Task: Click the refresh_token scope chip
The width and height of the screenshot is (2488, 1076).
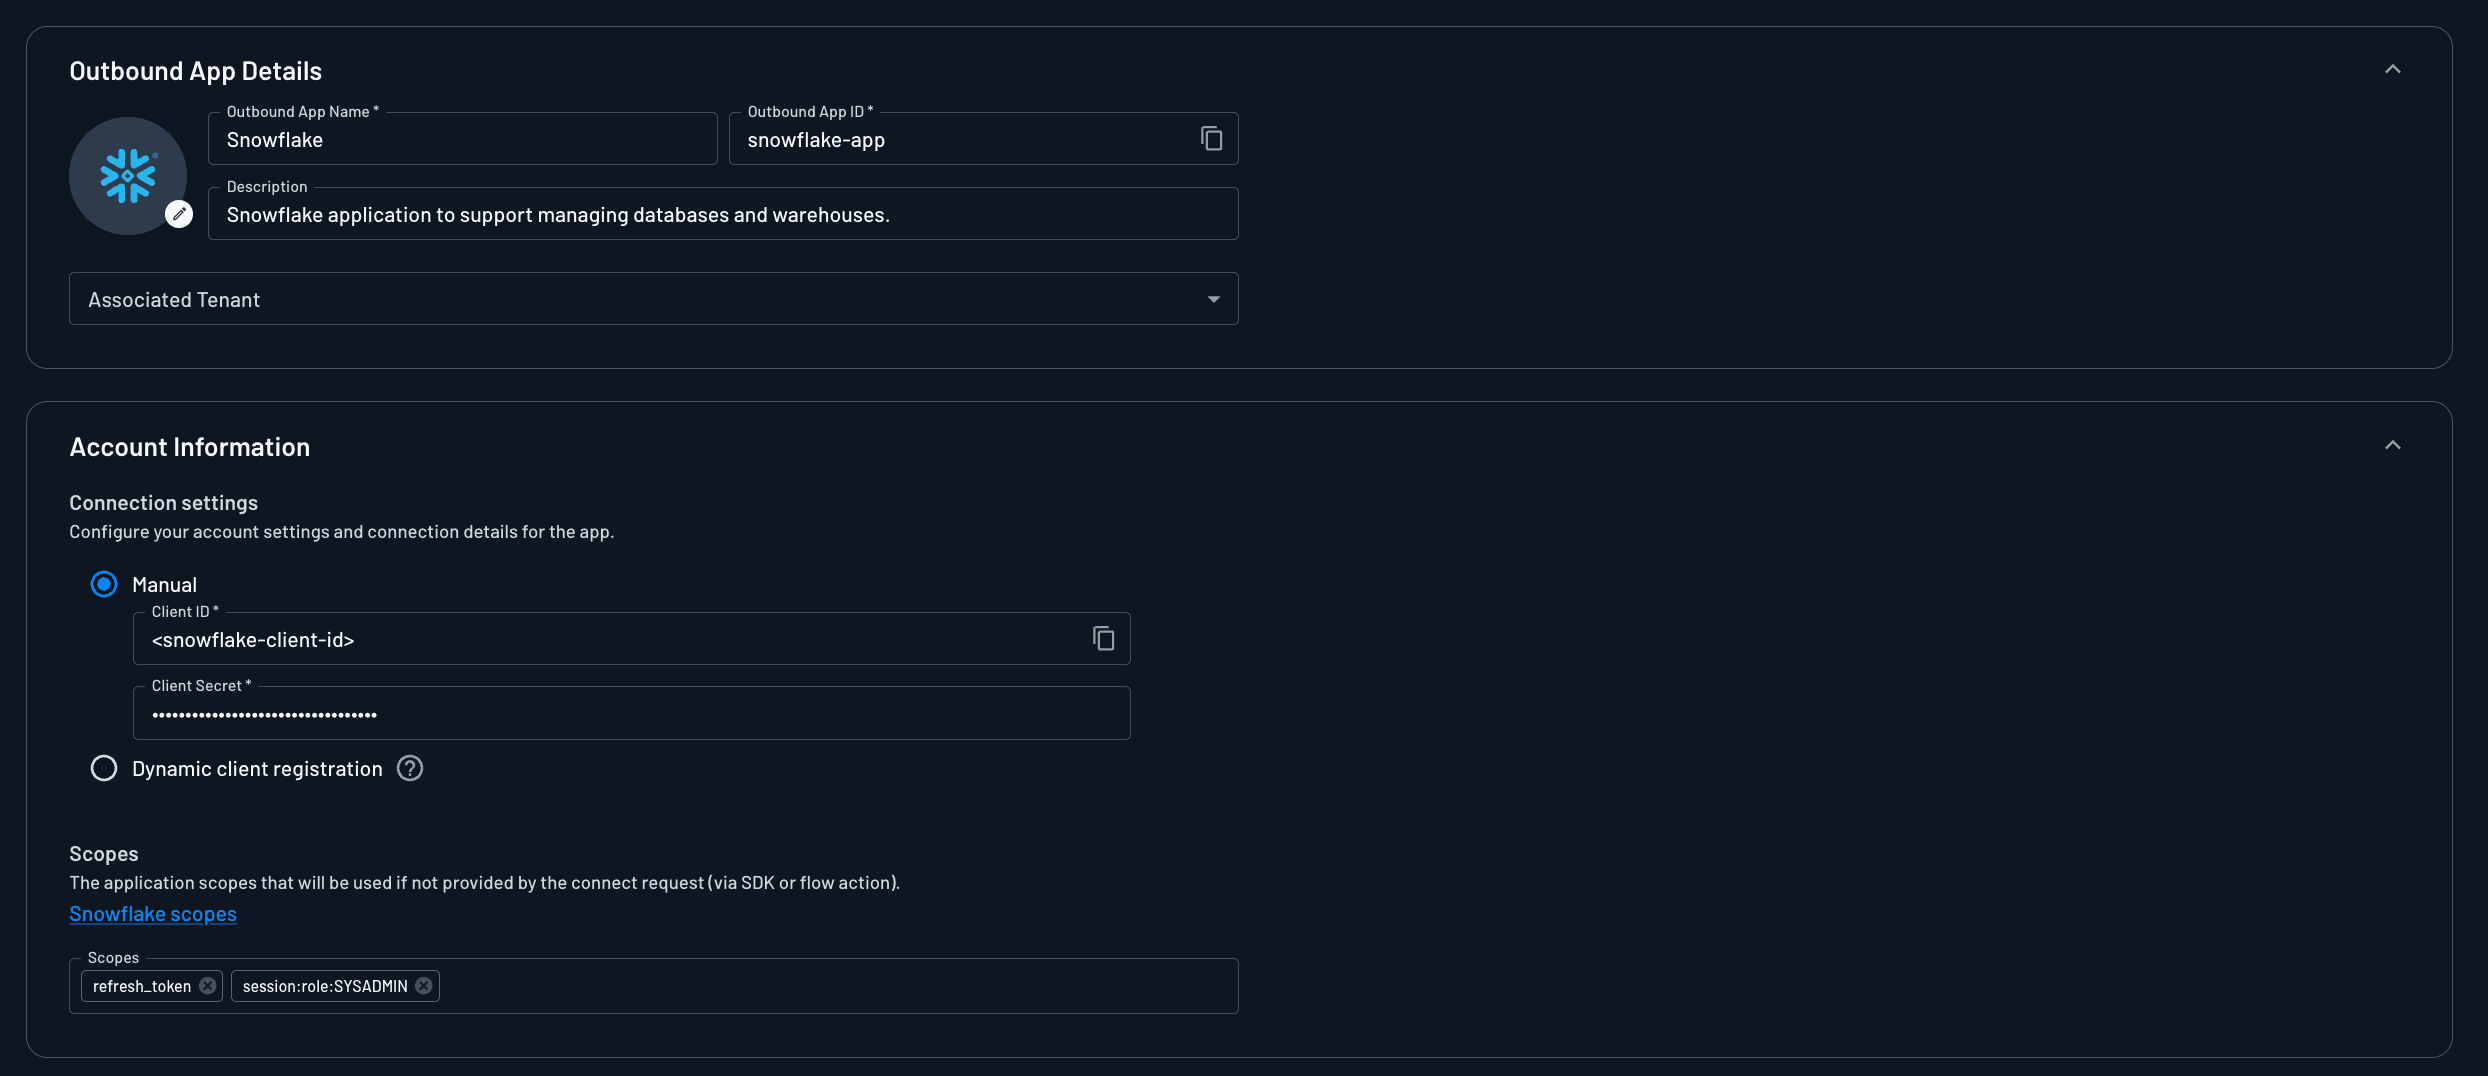Action: [x=140, y=985]
